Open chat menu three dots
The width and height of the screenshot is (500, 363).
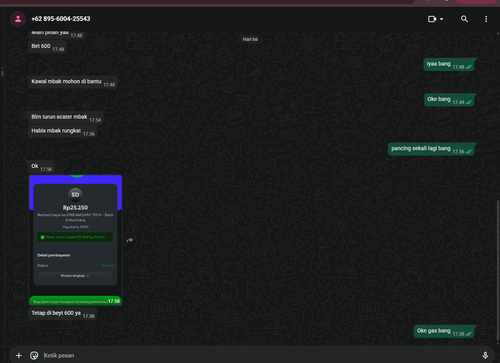tap(486, 19)
